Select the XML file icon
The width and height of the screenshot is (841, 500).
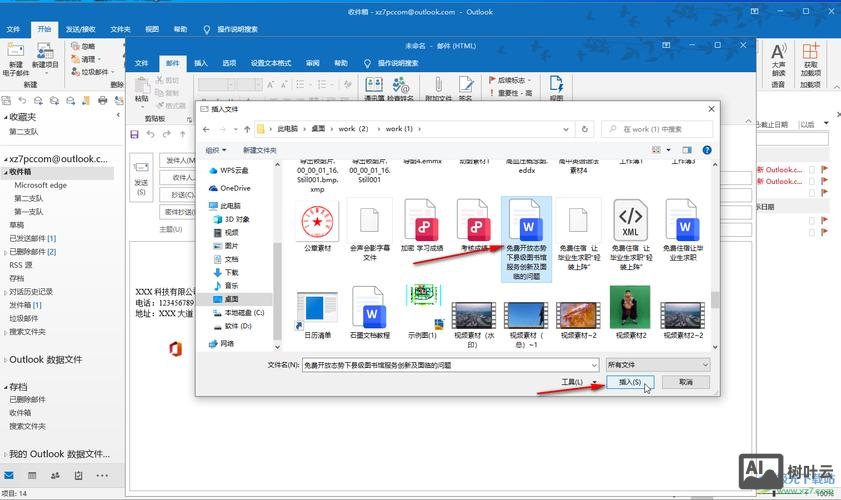[630, 219]
